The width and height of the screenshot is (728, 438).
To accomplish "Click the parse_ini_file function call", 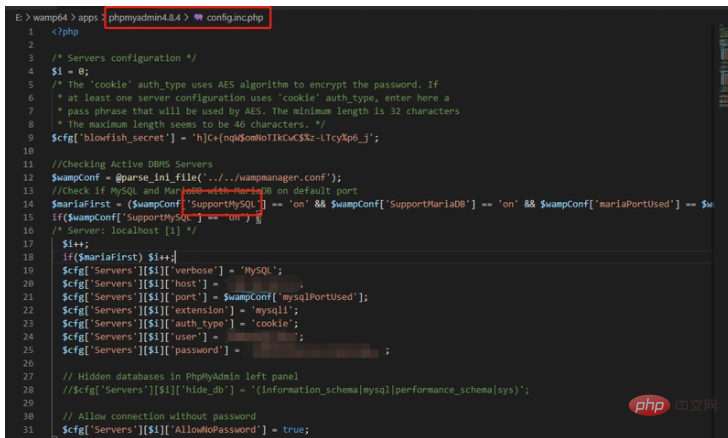I will pyautogui.click(x=158, y=177).
